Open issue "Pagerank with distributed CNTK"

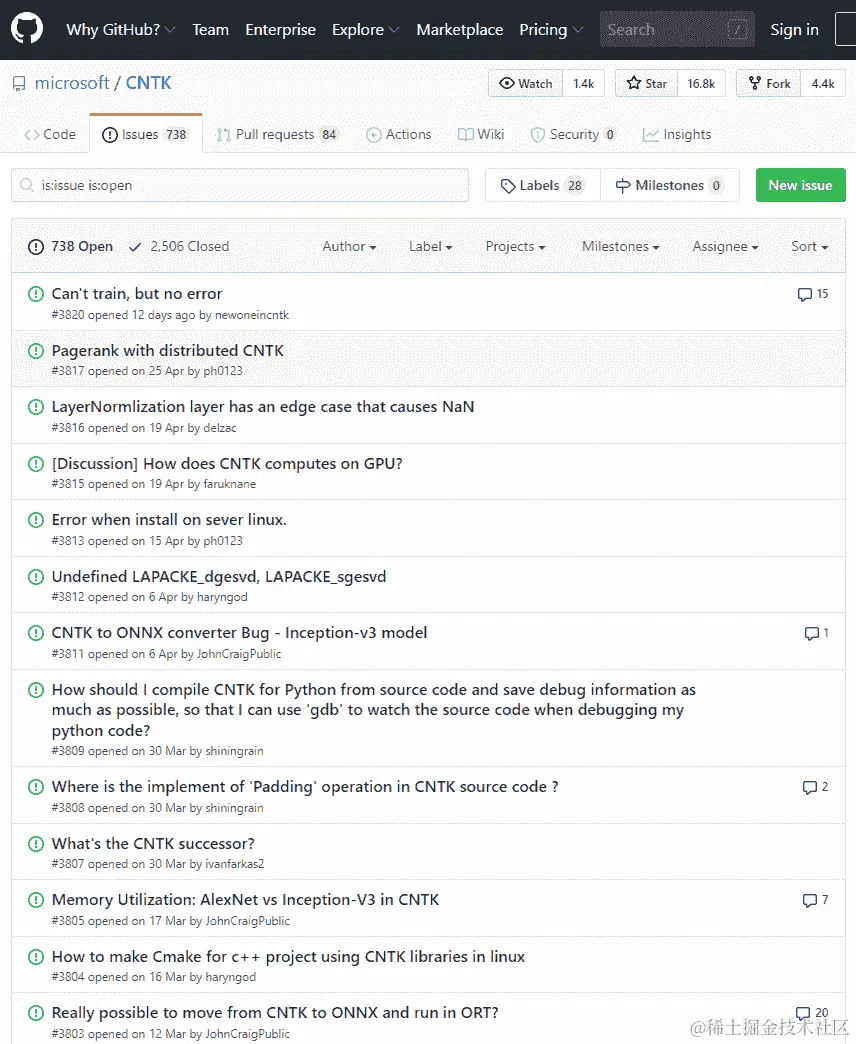pos(168,350)
